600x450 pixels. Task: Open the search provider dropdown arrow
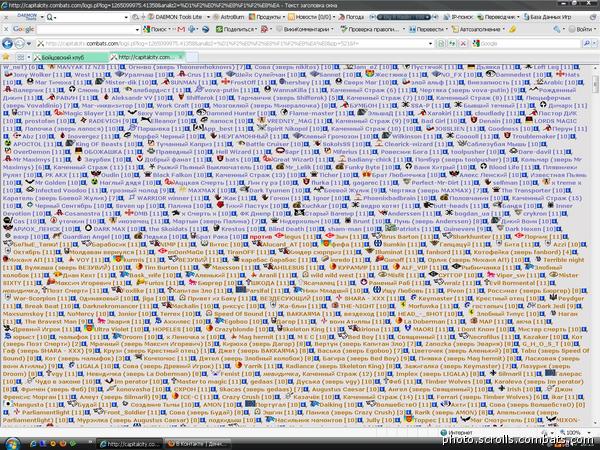point(594,44)
